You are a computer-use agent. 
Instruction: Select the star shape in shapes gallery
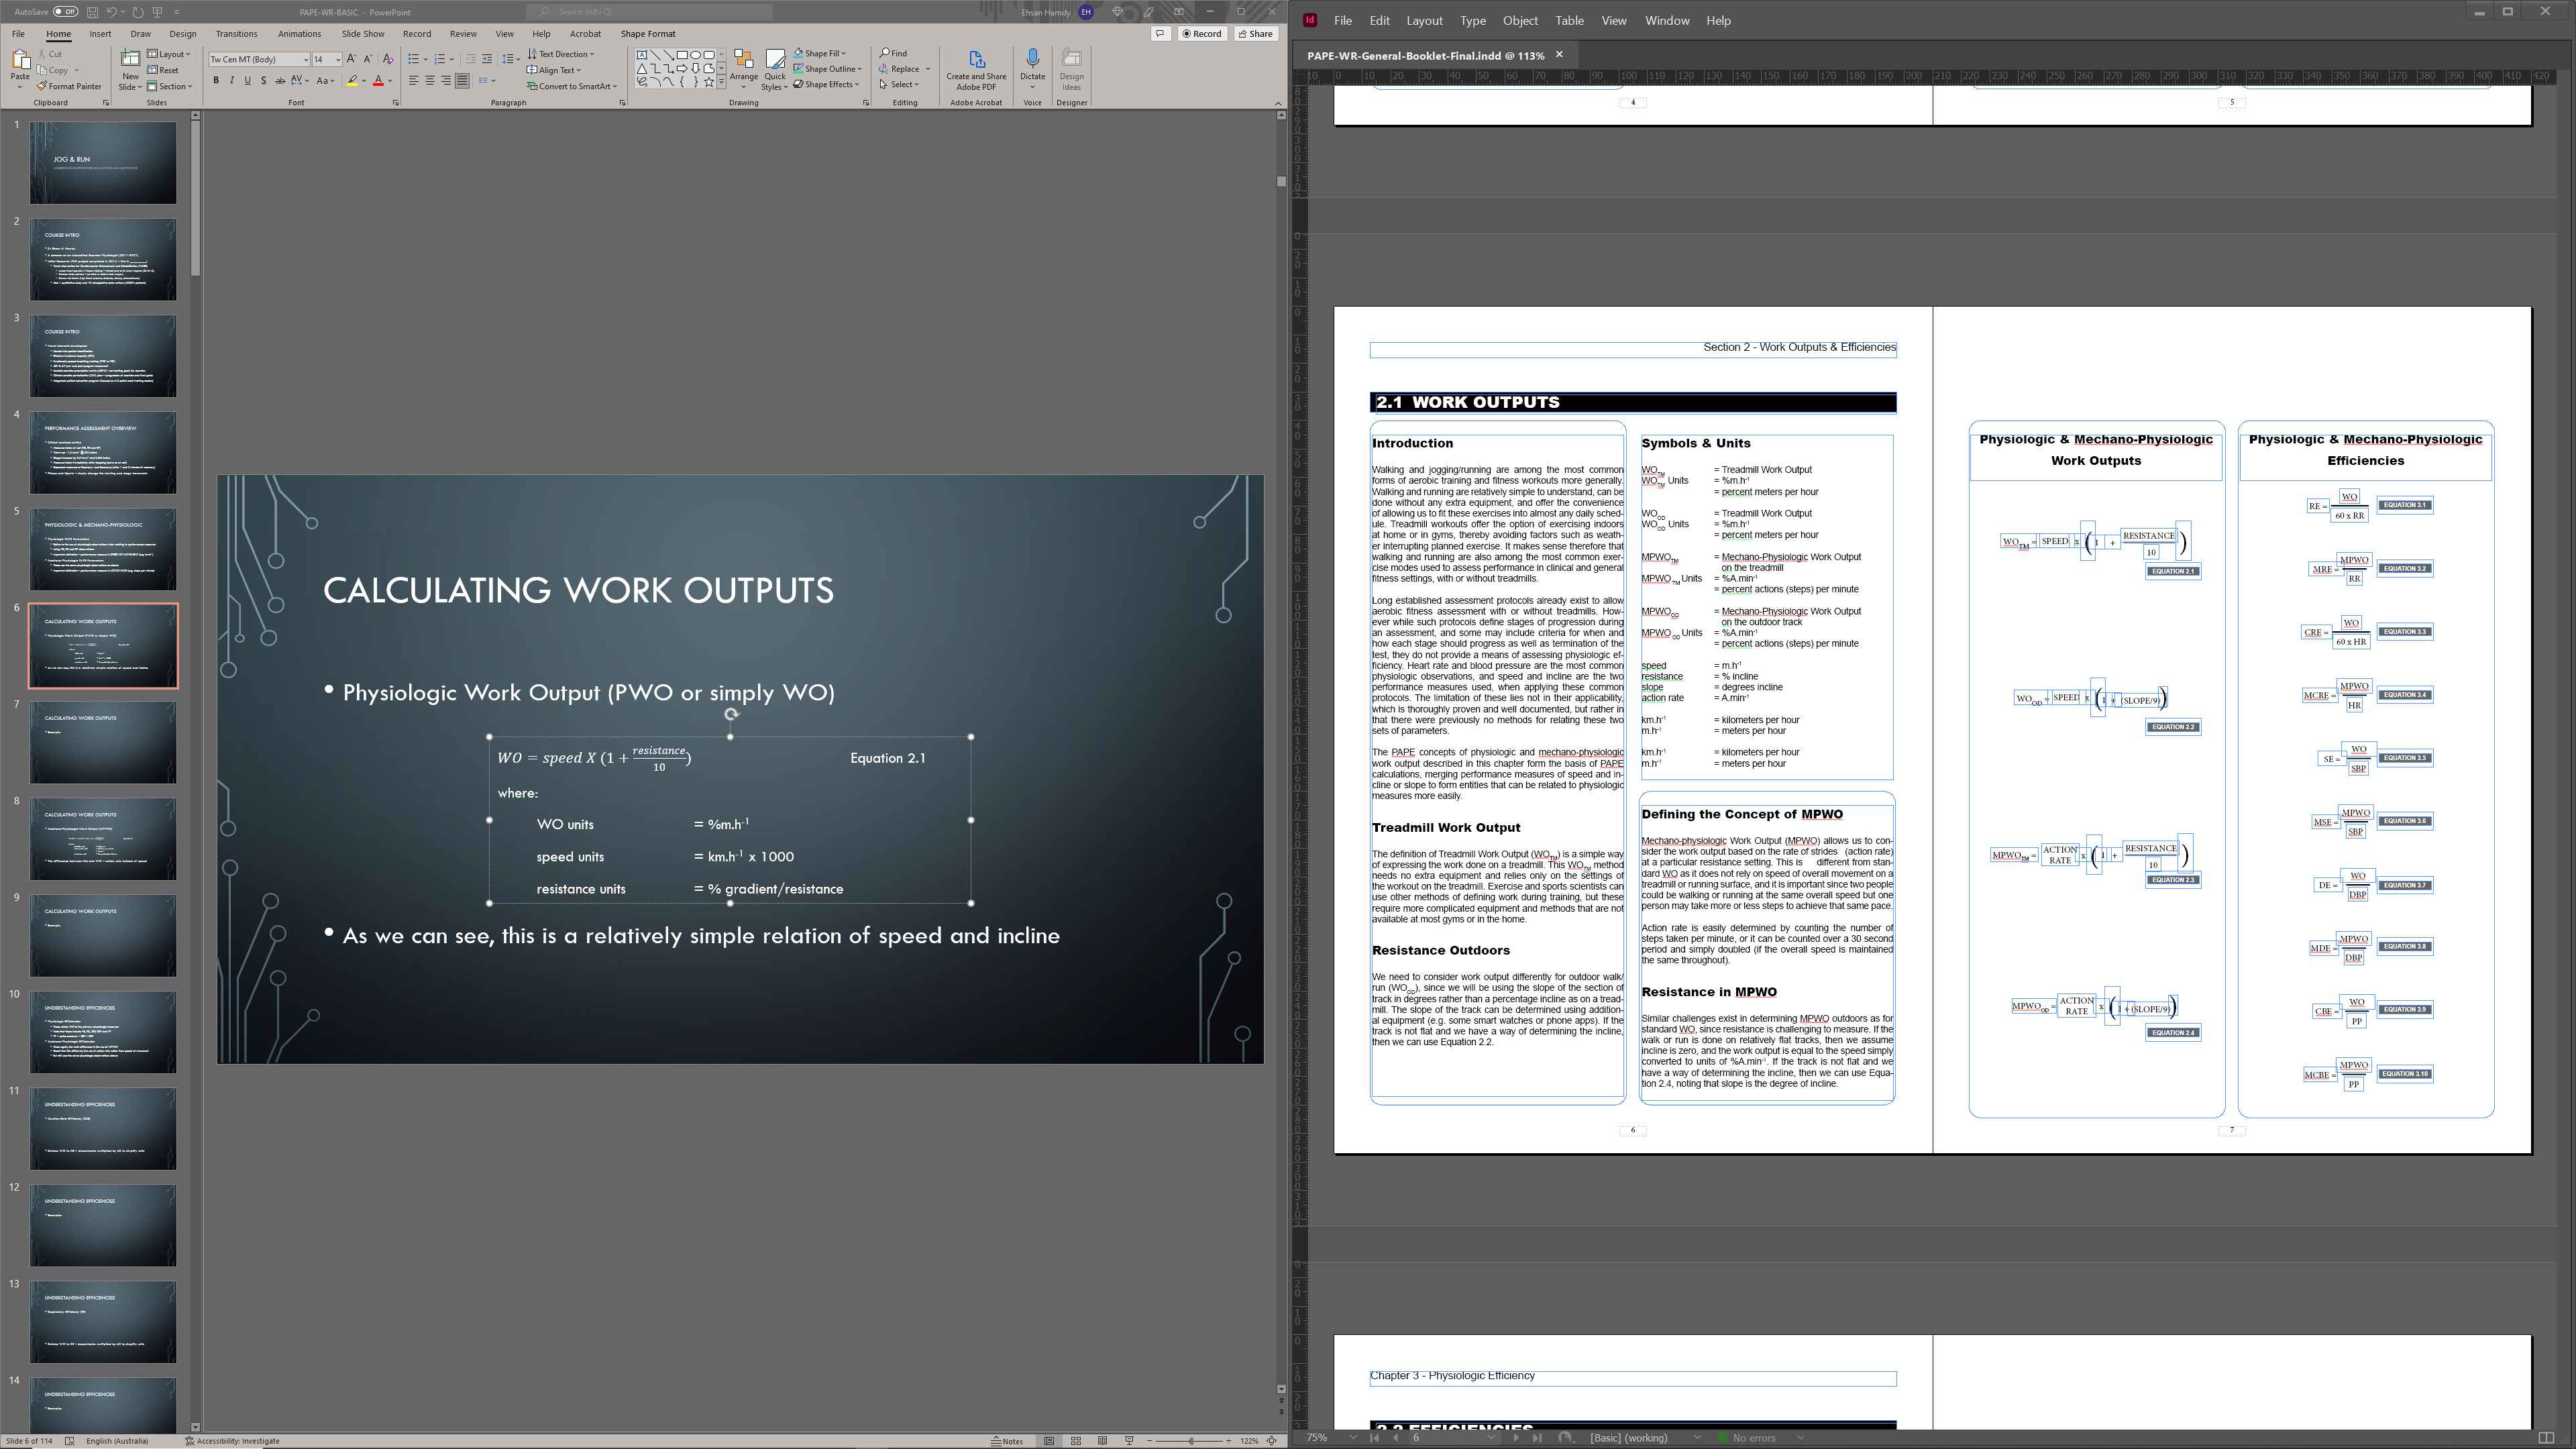pos(709,82)
